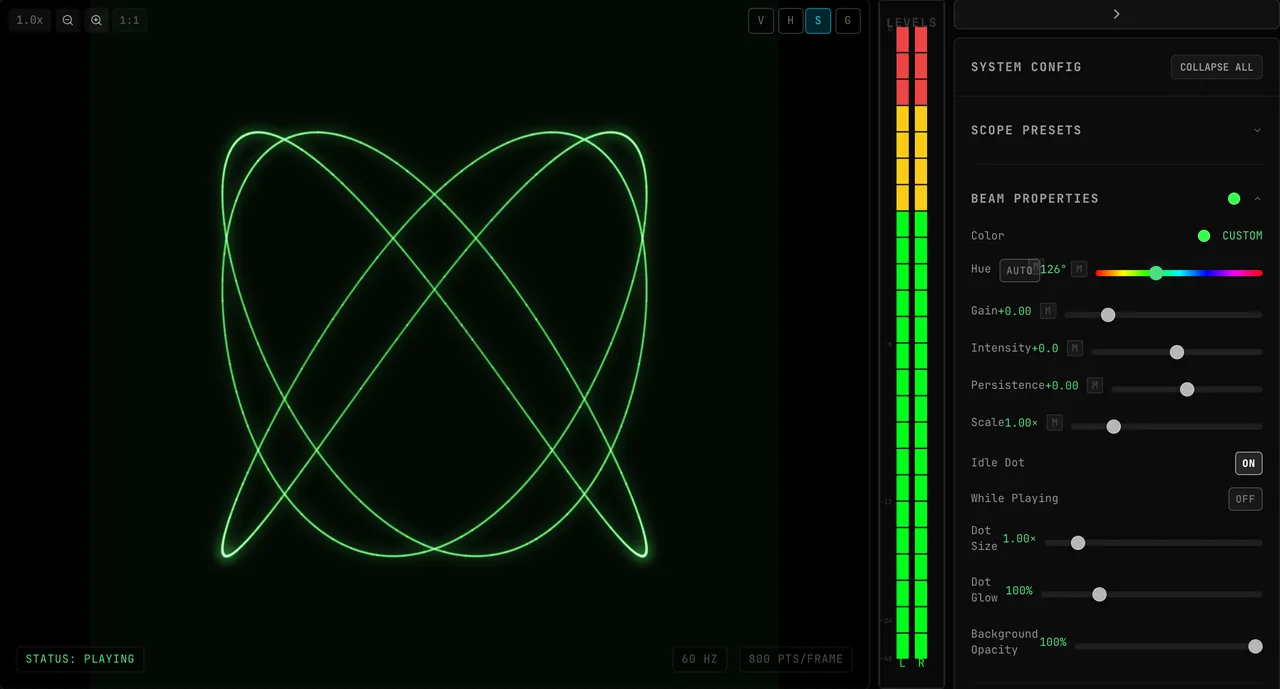Click the Scale slider handle
Viewport: 1280px width, 689px height.
[1114, 426]
